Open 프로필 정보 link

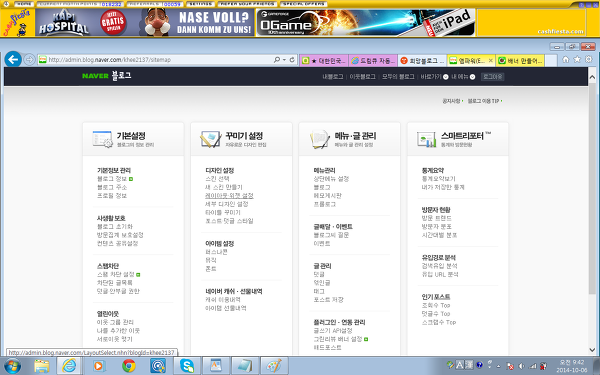(x=112, y=196)
